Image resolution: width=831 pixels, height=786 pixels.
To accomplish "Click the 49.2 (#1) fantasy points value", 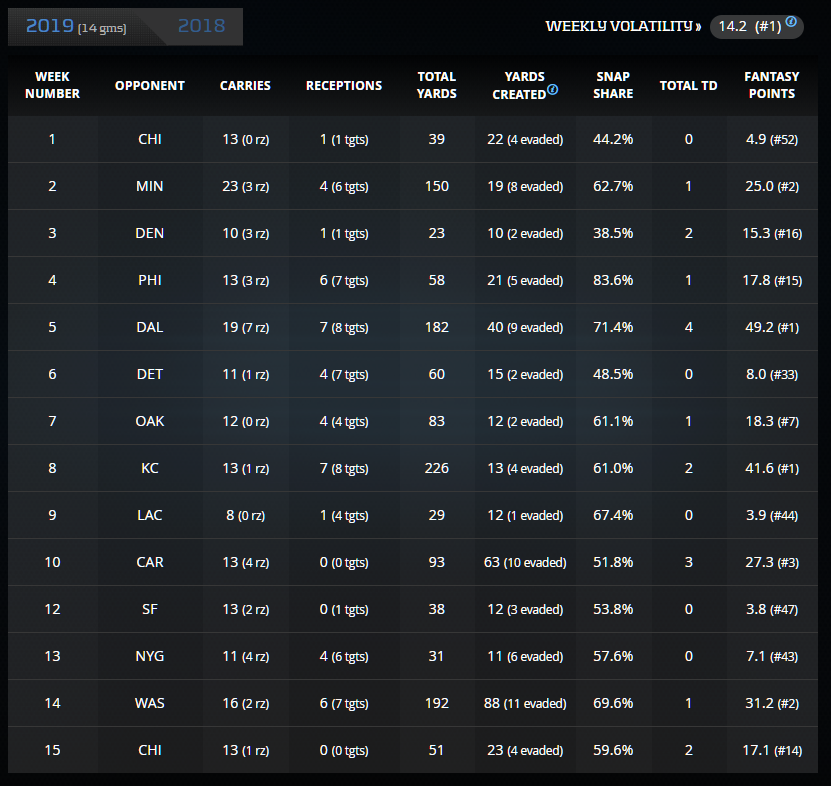I will 772,327.
